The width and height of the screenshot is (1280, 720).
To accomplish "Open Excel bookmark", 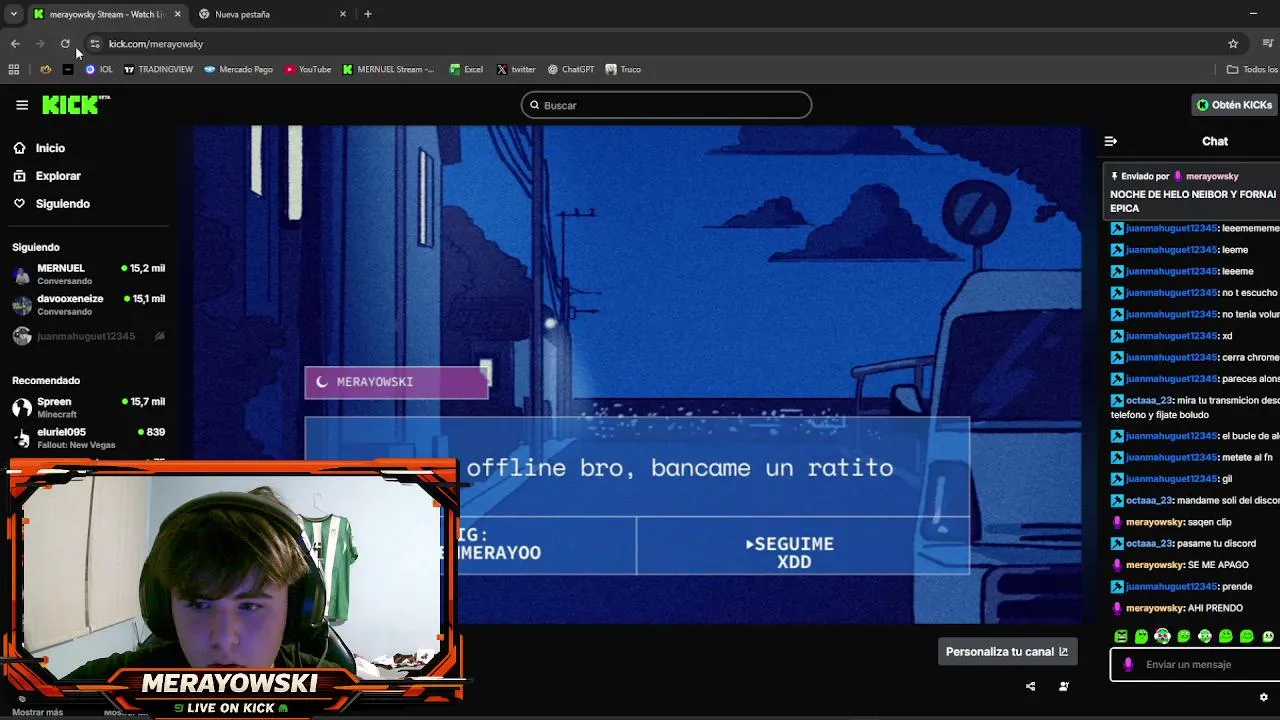I will pos(466,69).
